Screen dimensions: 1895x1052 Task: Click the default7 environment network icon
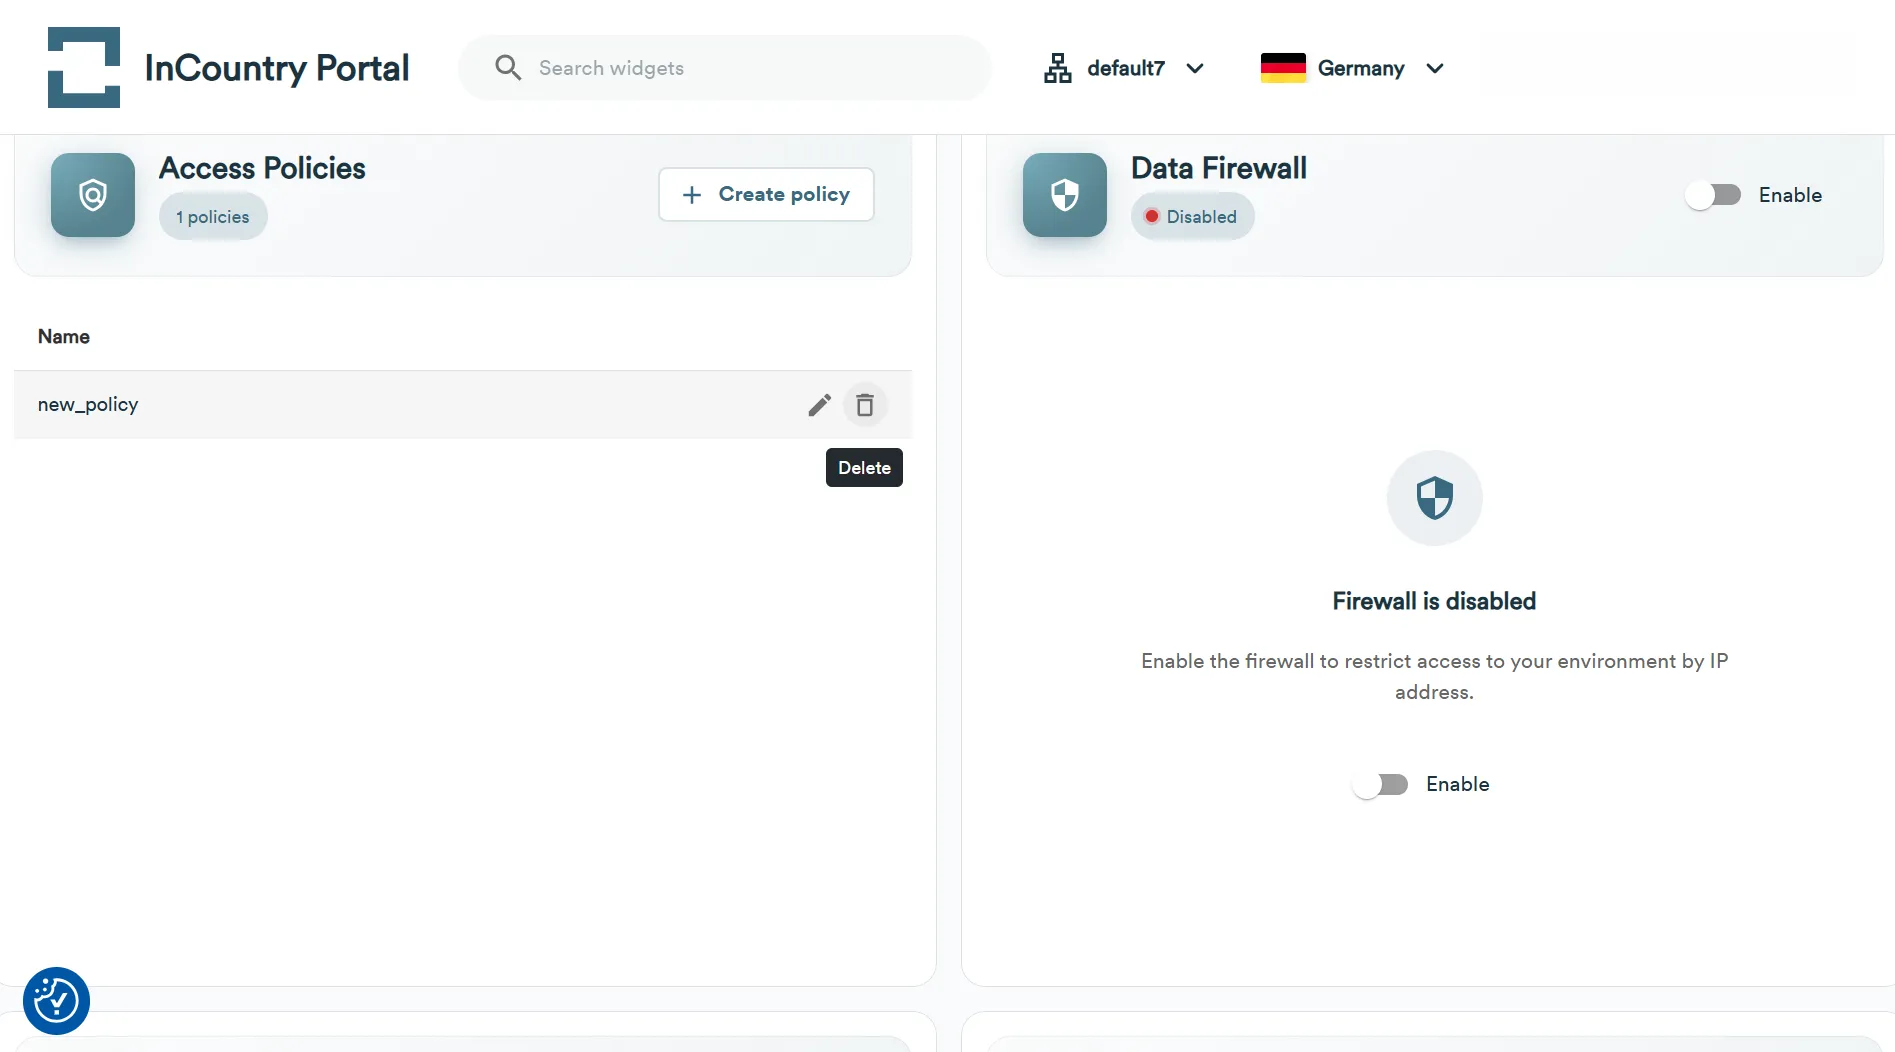(1057, 68)
